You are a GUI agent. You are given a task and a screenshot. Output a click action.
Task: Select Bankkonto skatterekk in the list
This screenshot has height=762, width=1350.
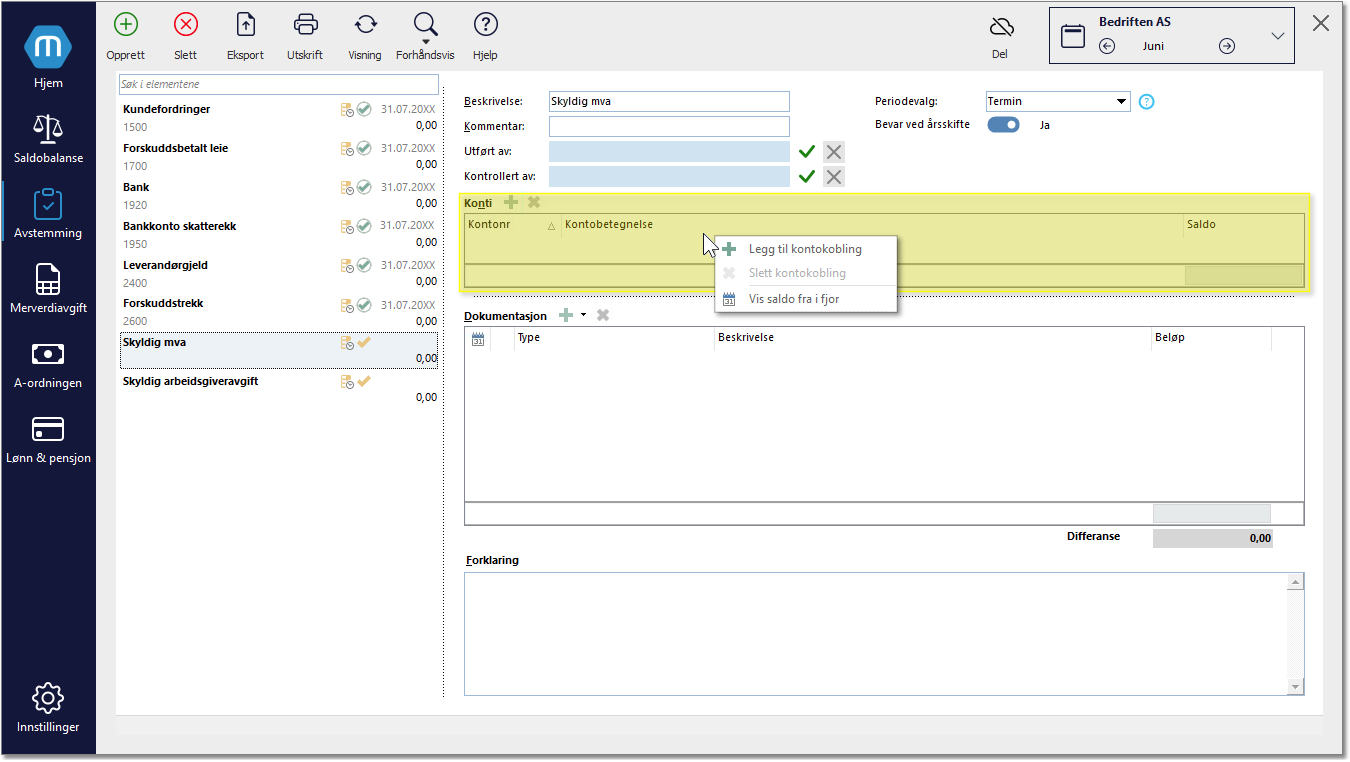279,235
